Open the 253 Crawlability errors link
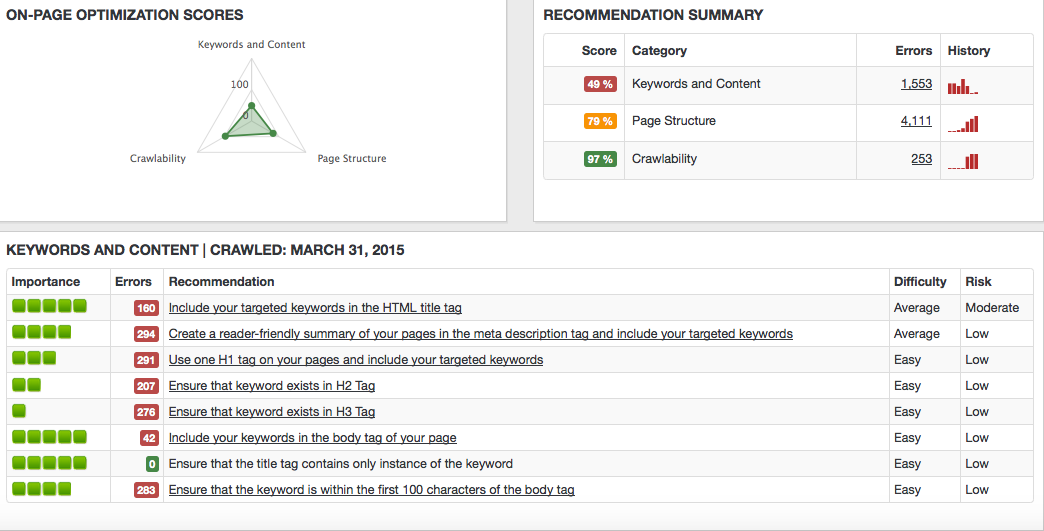Screen dimensions: 1044x531 pyautogui.click(x=921, y=159)
